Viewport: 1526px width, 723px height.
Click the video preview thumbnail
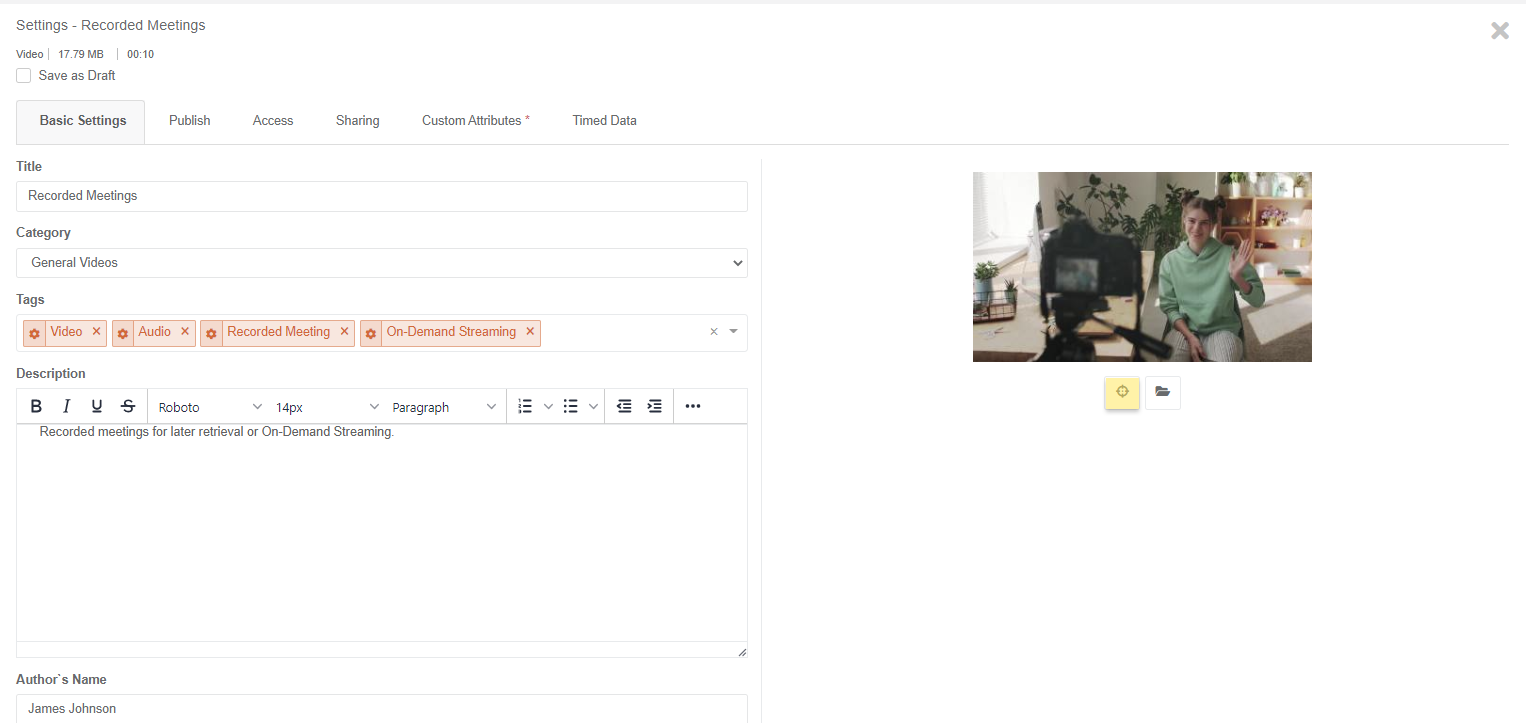click(x=1141, y=267)
